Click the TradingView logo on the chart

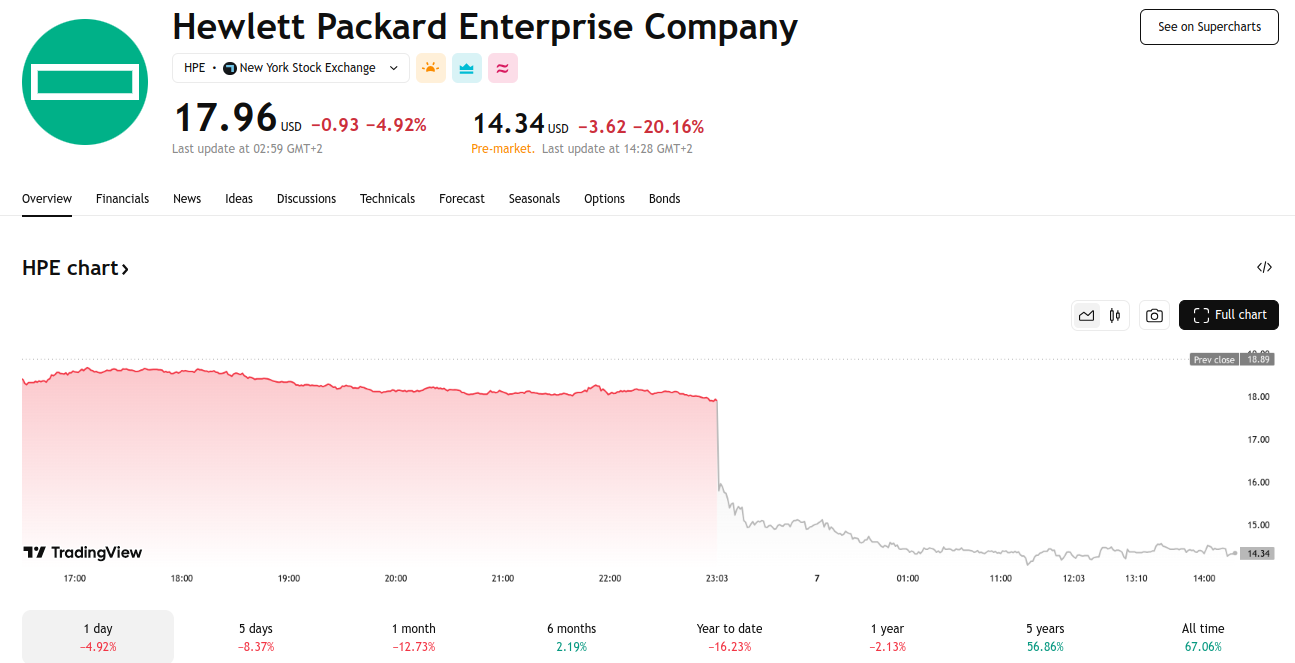pyautogui.click(x=82, y=552)
